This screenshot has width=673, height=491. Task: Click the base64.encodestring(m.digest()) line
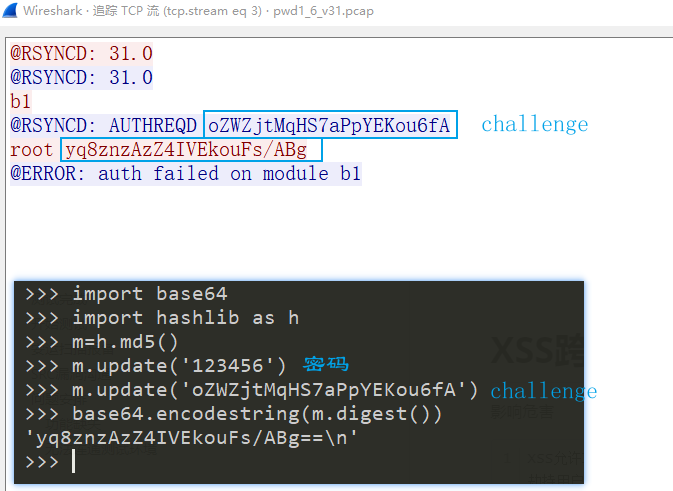coord(233,414)
